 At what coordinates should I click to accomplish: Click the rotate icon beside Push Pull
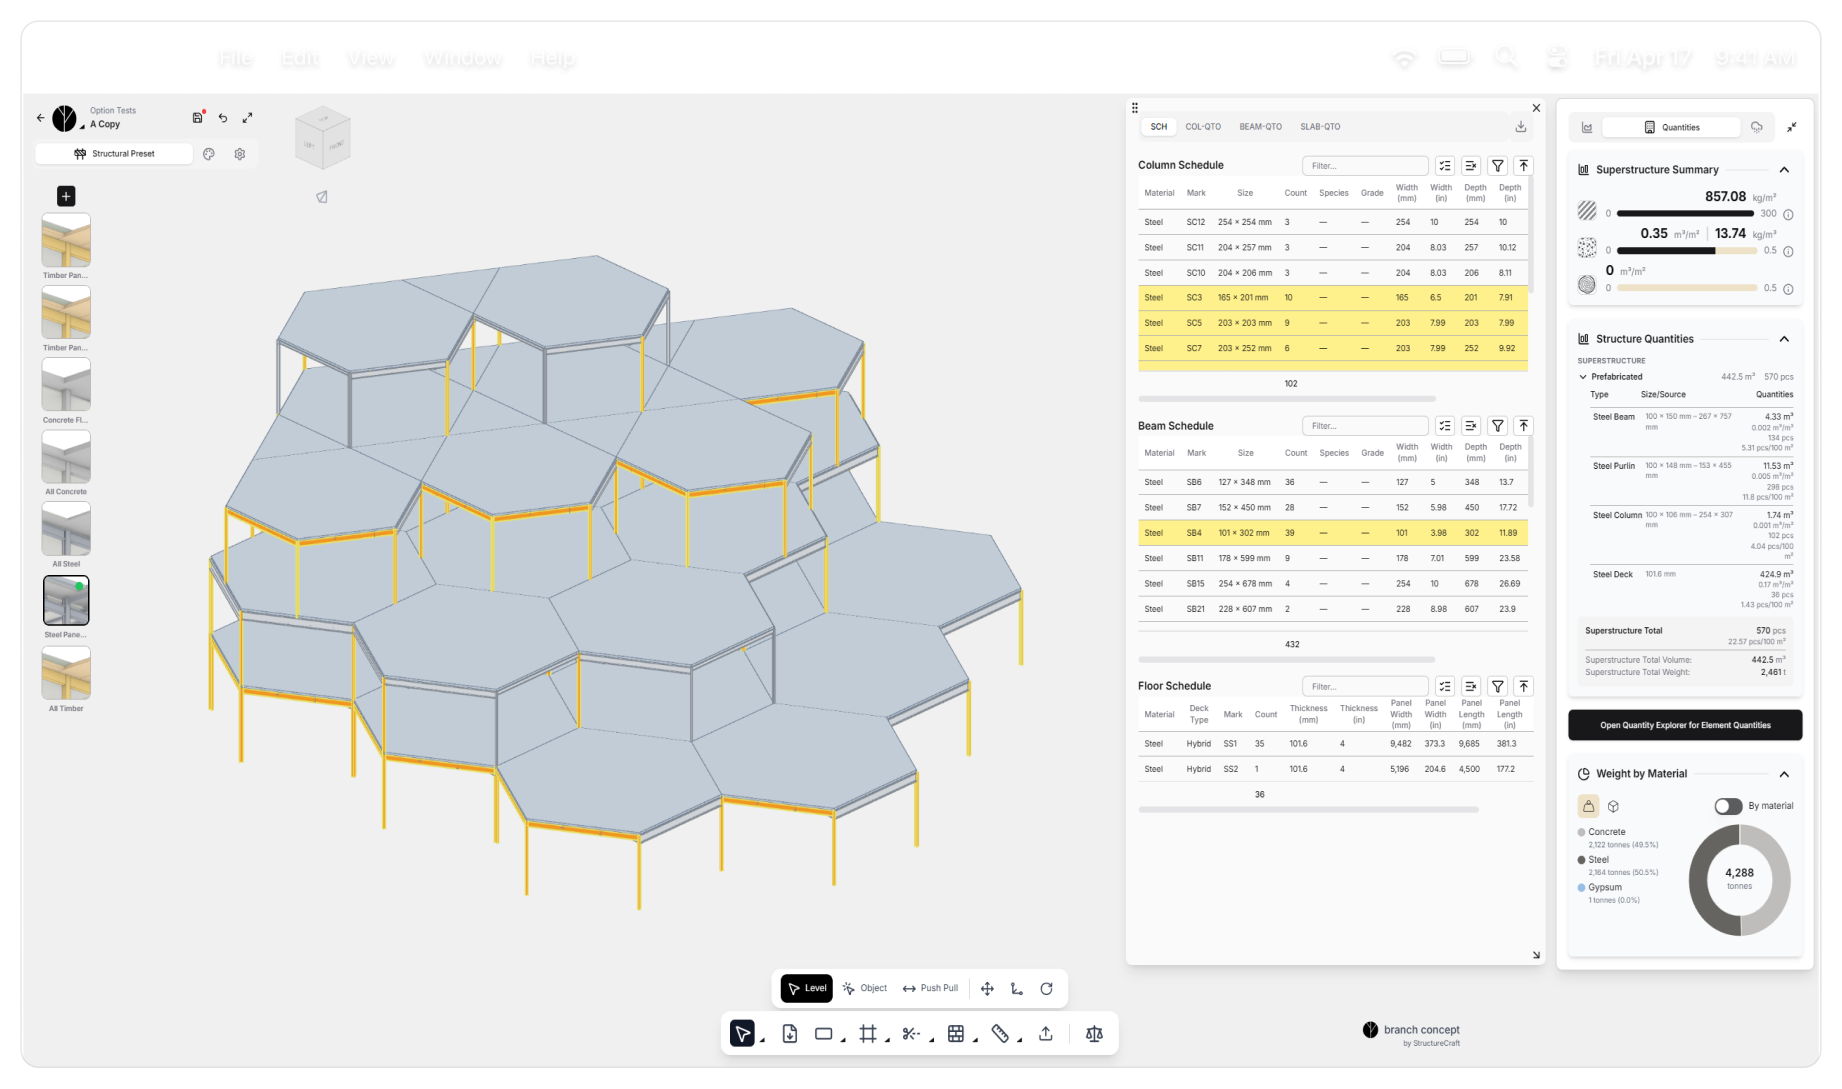click(1046, 988)
